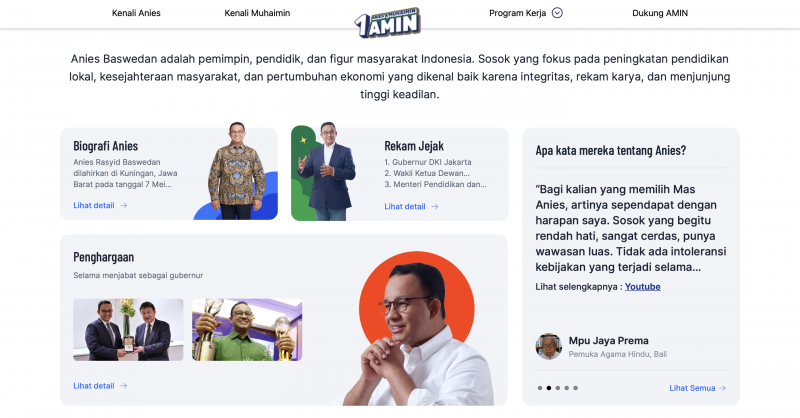The height and width of the screenshot is (418, 800).
Task: Select the first testimonial carousel dot
Action: click(x=540, y=388)
